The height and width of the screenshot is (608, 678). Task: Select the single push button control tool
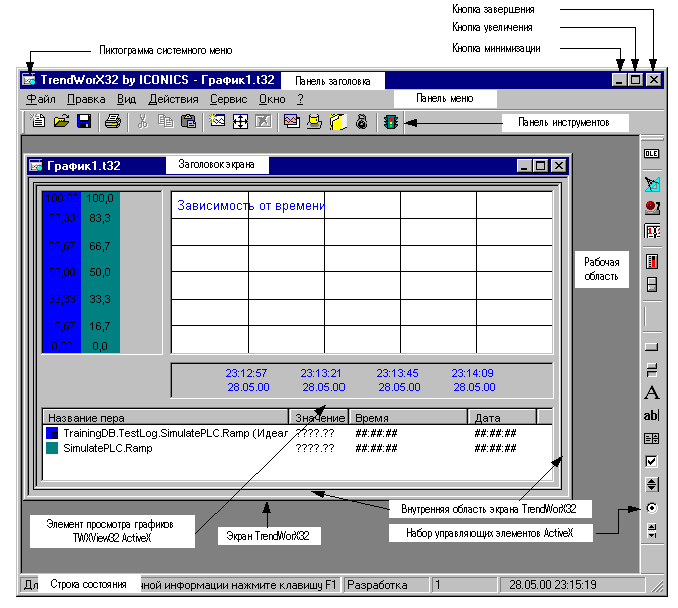click(x=652, y=347)
